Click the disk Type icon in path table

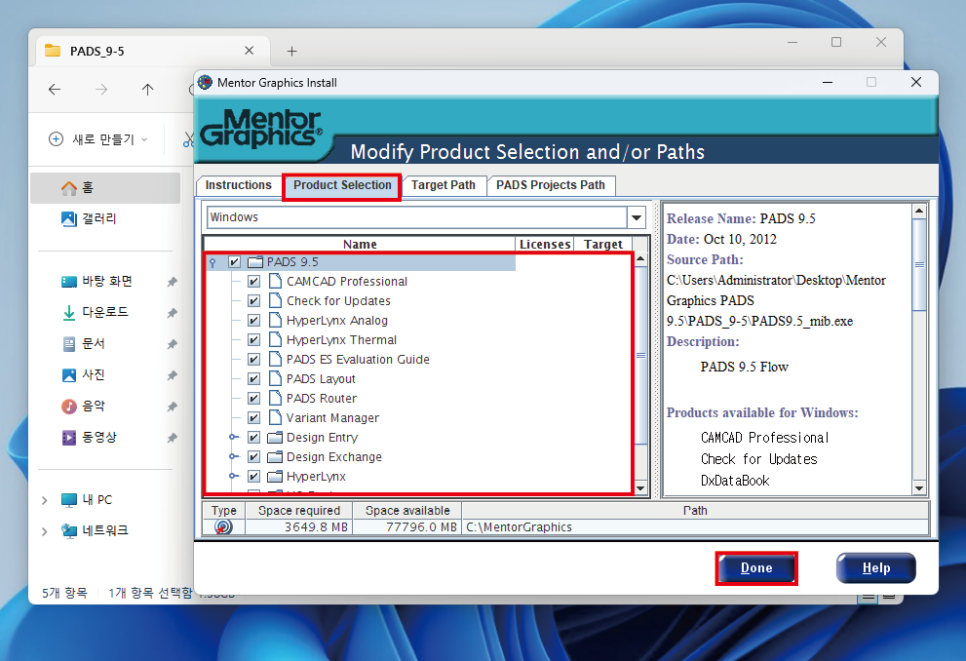tap(224, 527)
